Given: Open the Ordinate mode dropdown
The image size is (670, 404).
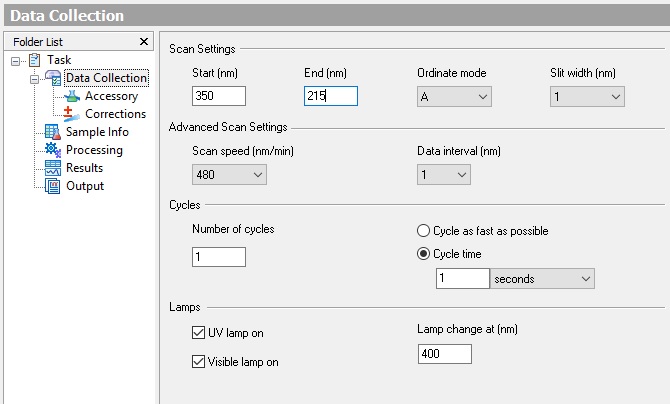Looking at the screenshot, I should click(454, 96).
